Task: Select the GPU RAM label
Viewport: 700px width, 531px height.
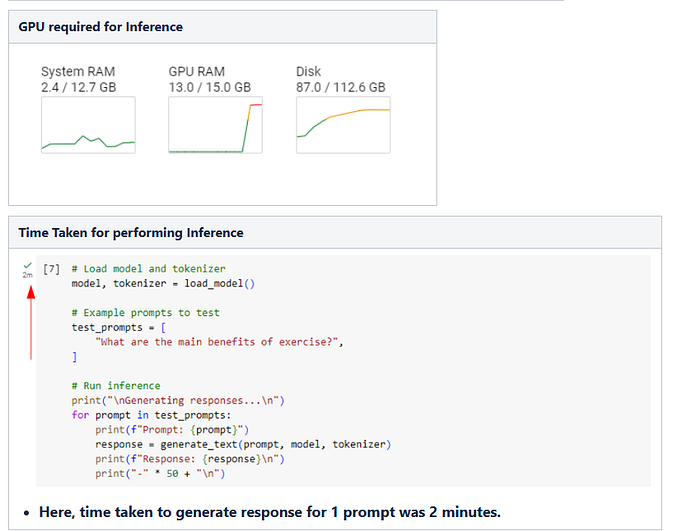Action: click(197, 72)
